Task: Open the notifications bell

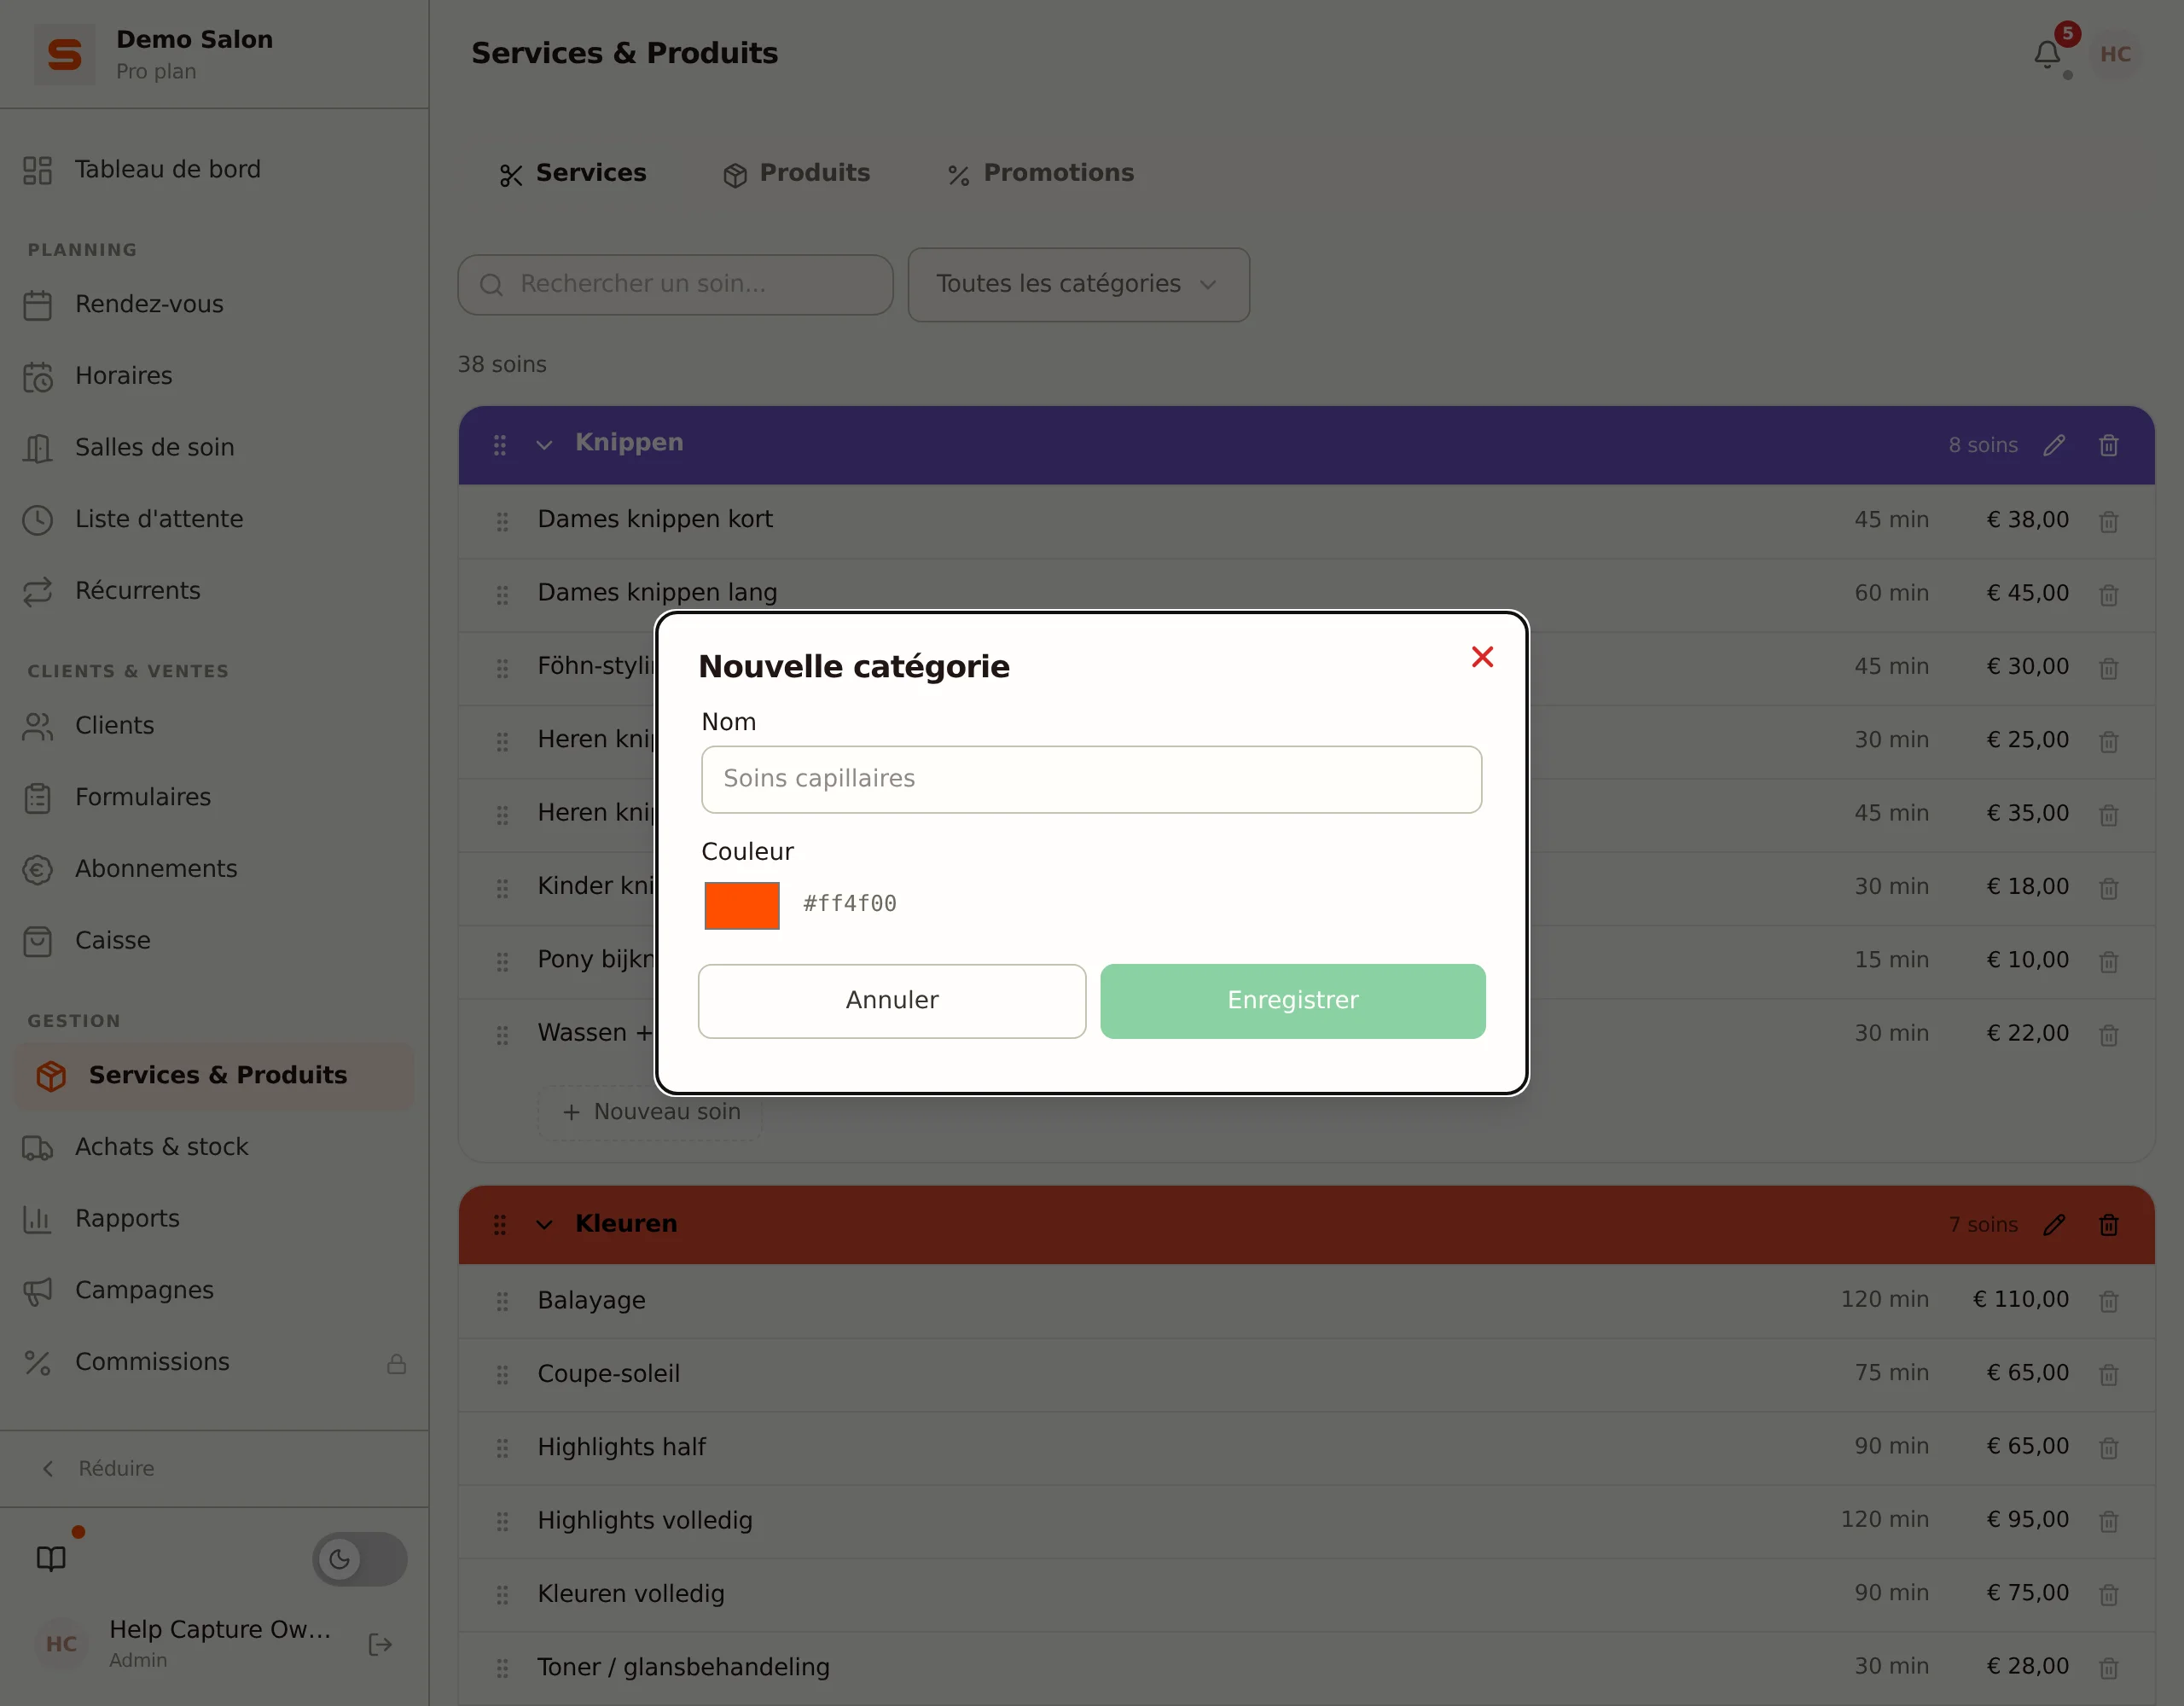Action: (x=2047, y=54)
